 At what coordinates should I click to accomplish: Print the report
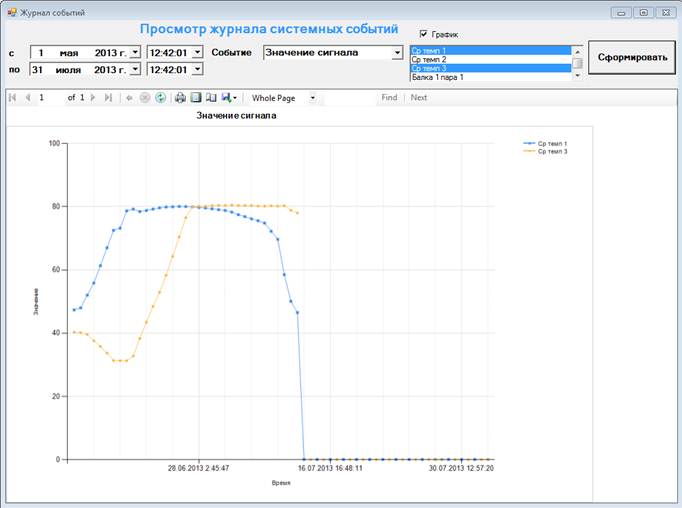click(180, 98)
